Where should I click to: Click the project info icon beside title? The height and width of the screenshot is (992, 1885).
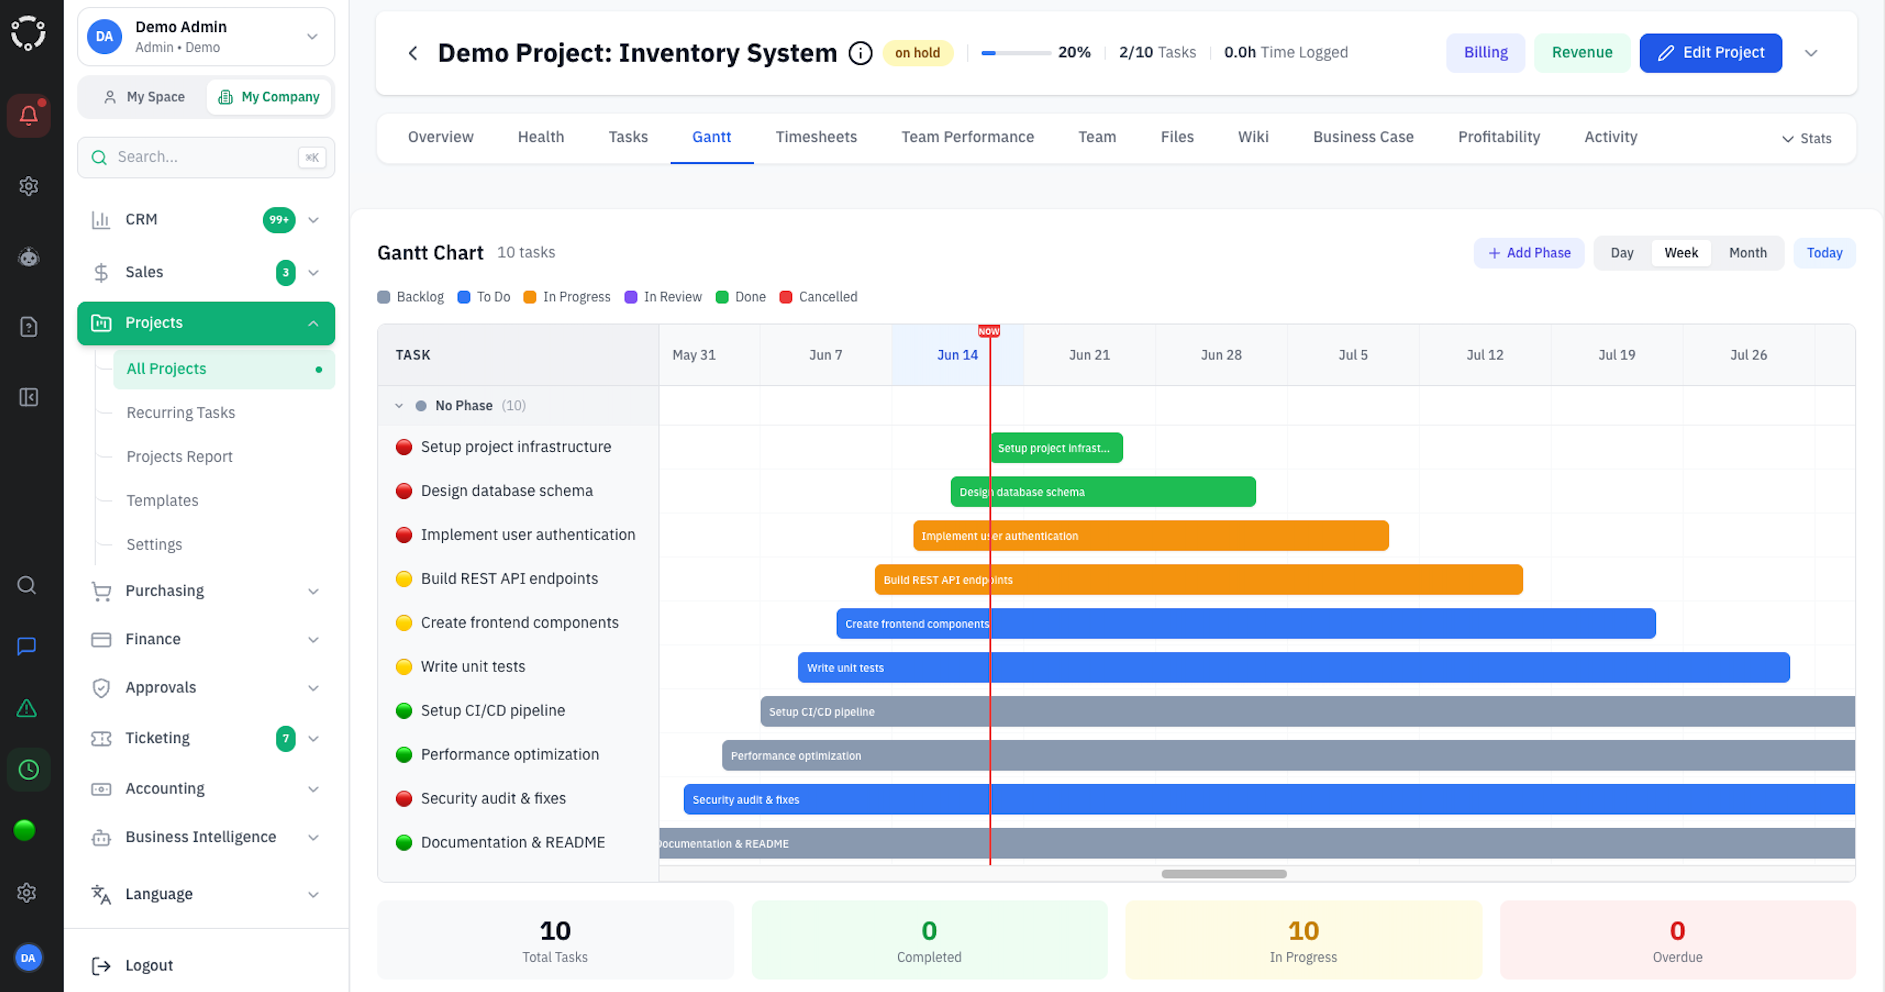pyautogui.click(x=860, y=53)
